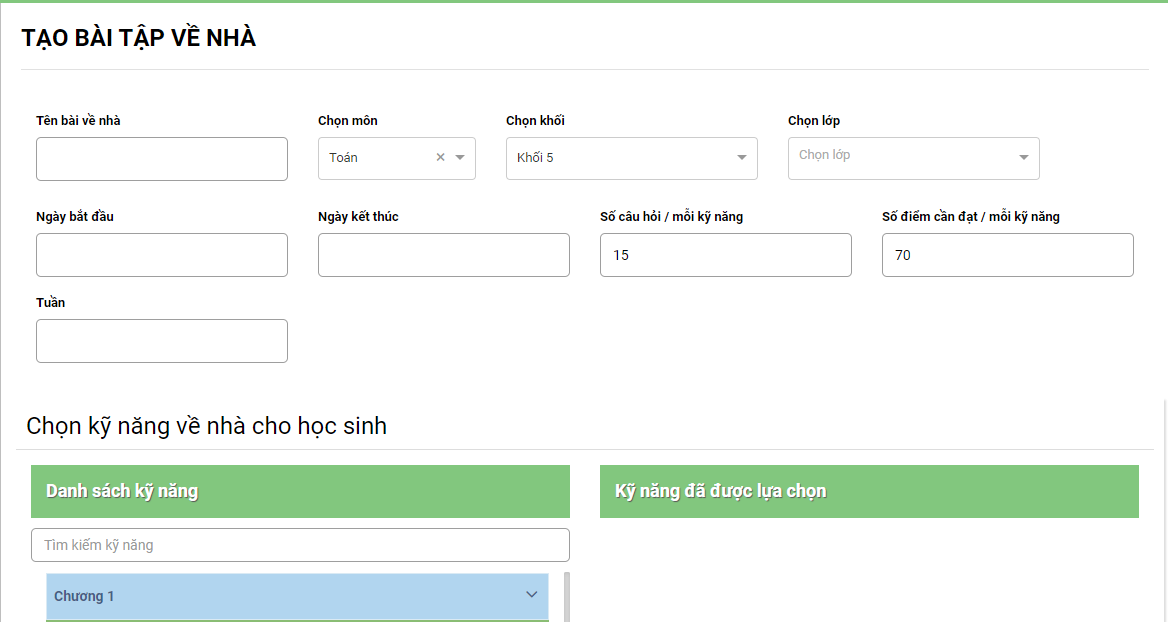This screenshot has width=1168, height=622.
Task: Edit the required score field showing 70
Action: (1008, 255)
